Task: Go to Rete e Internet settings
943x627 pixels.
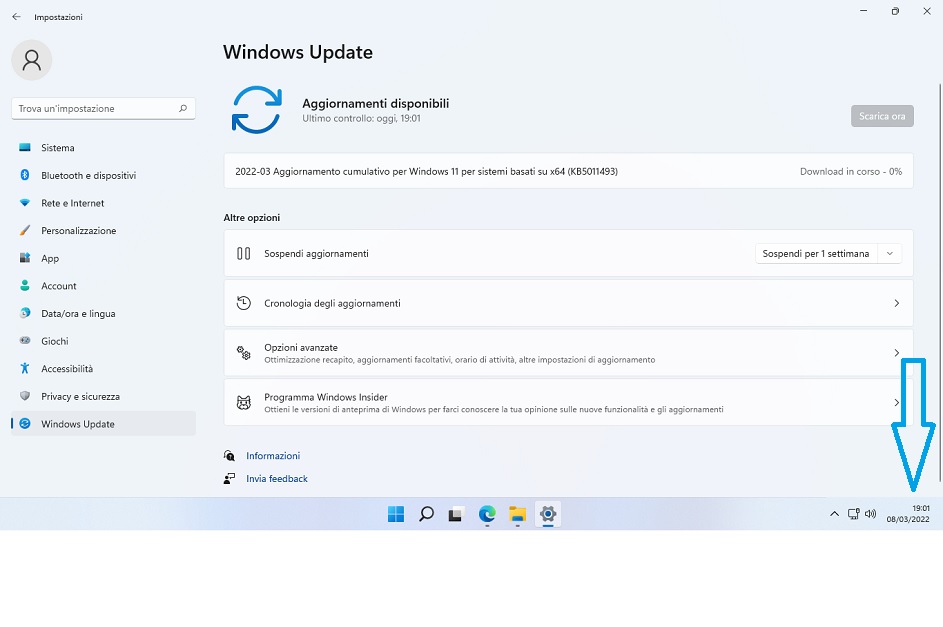Action: [103, 203]
